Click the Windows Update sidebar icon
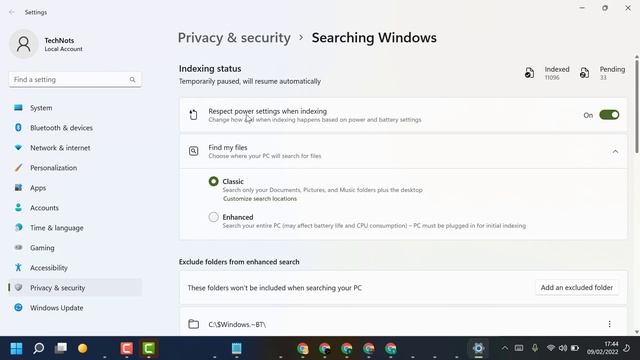Screen dimensions: 640x360 coord(18,307)
